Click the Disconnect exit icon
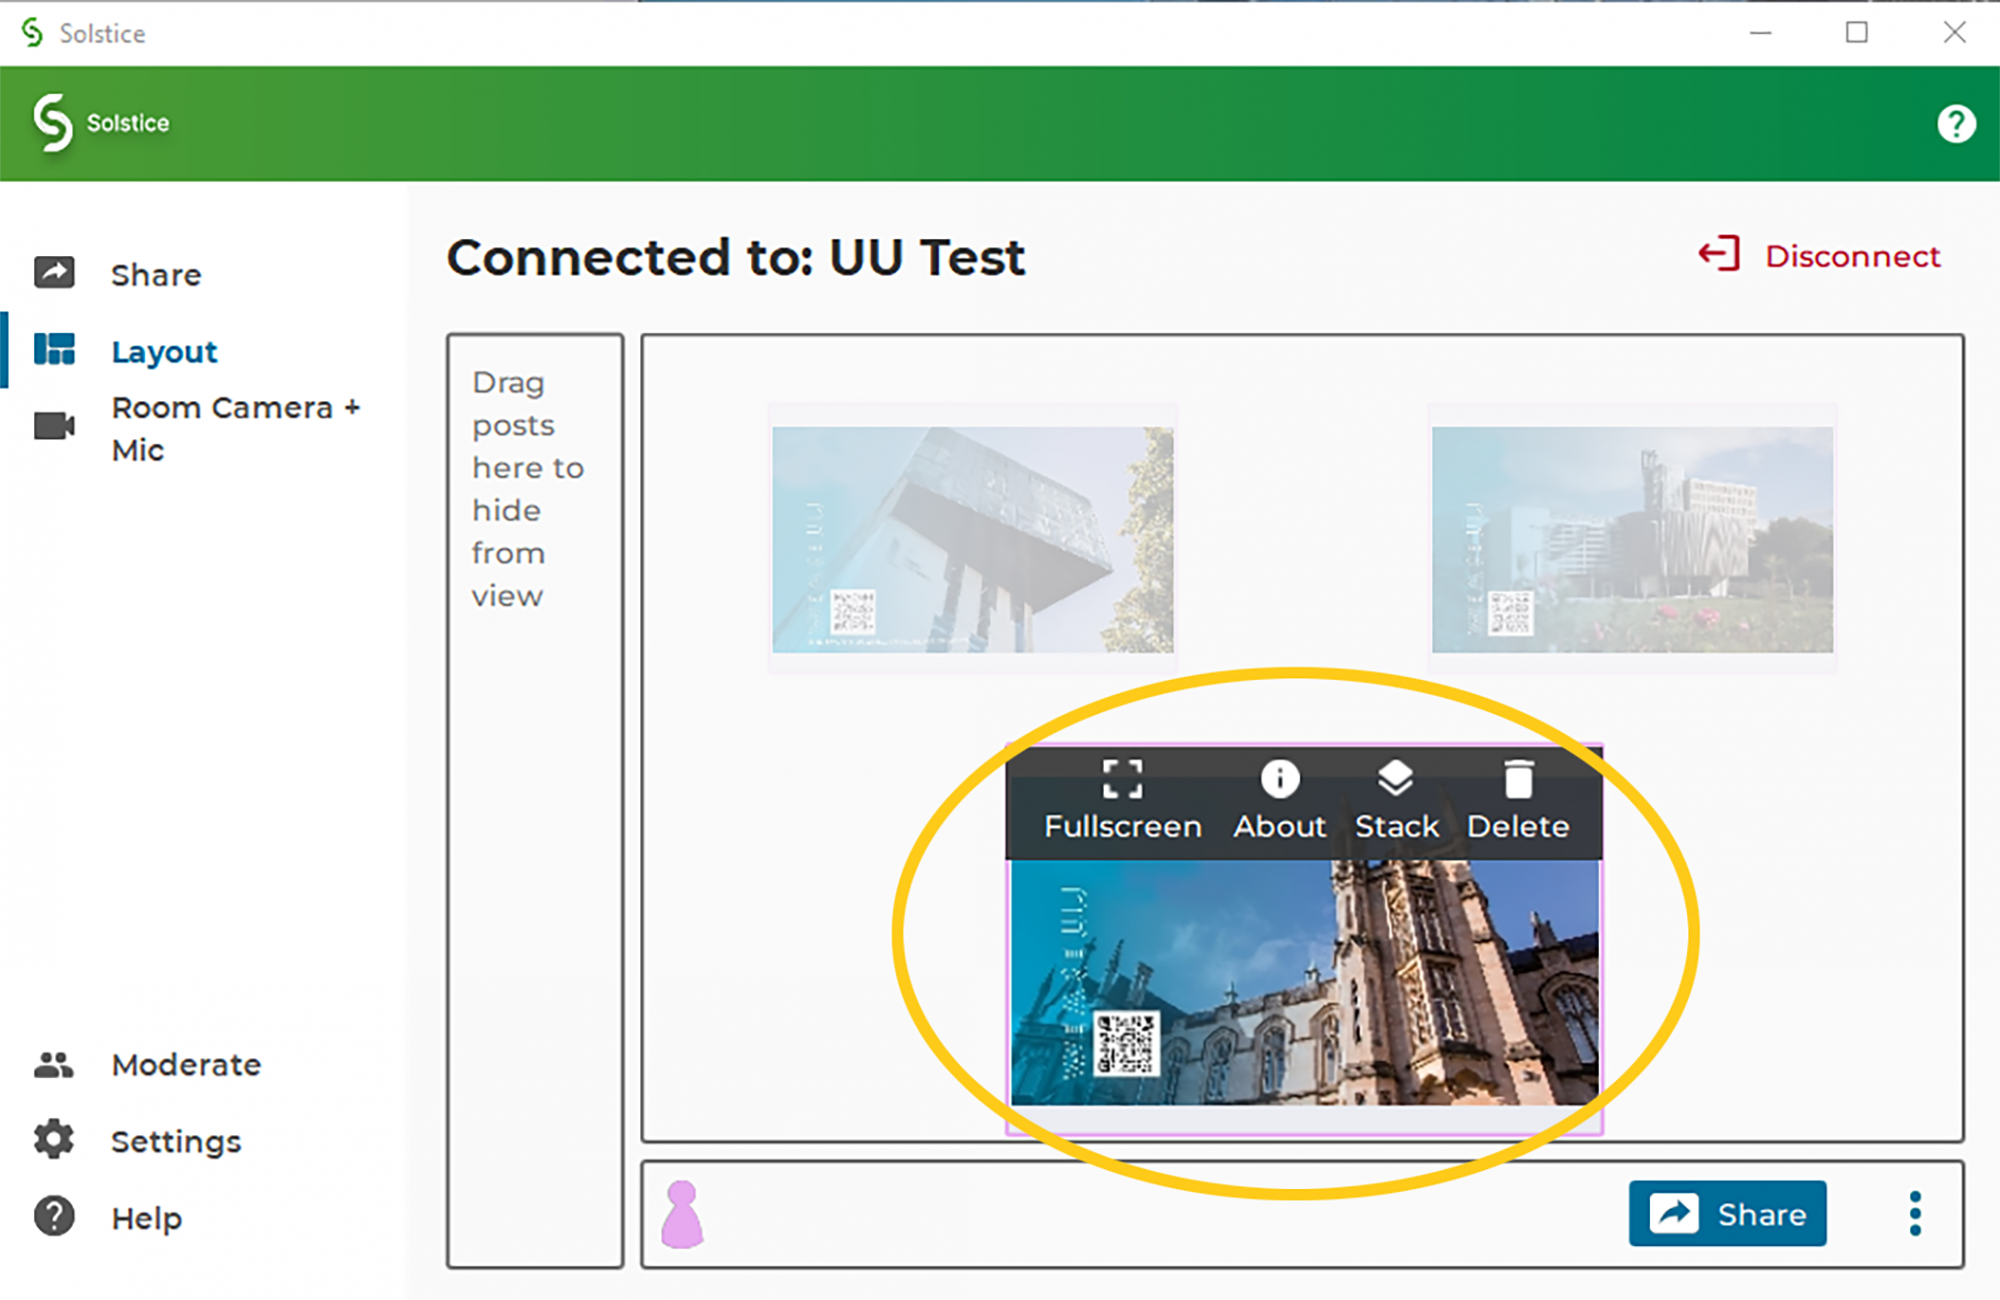This screenshot has height=1300, width=2000. click(x=1719, y=254)
